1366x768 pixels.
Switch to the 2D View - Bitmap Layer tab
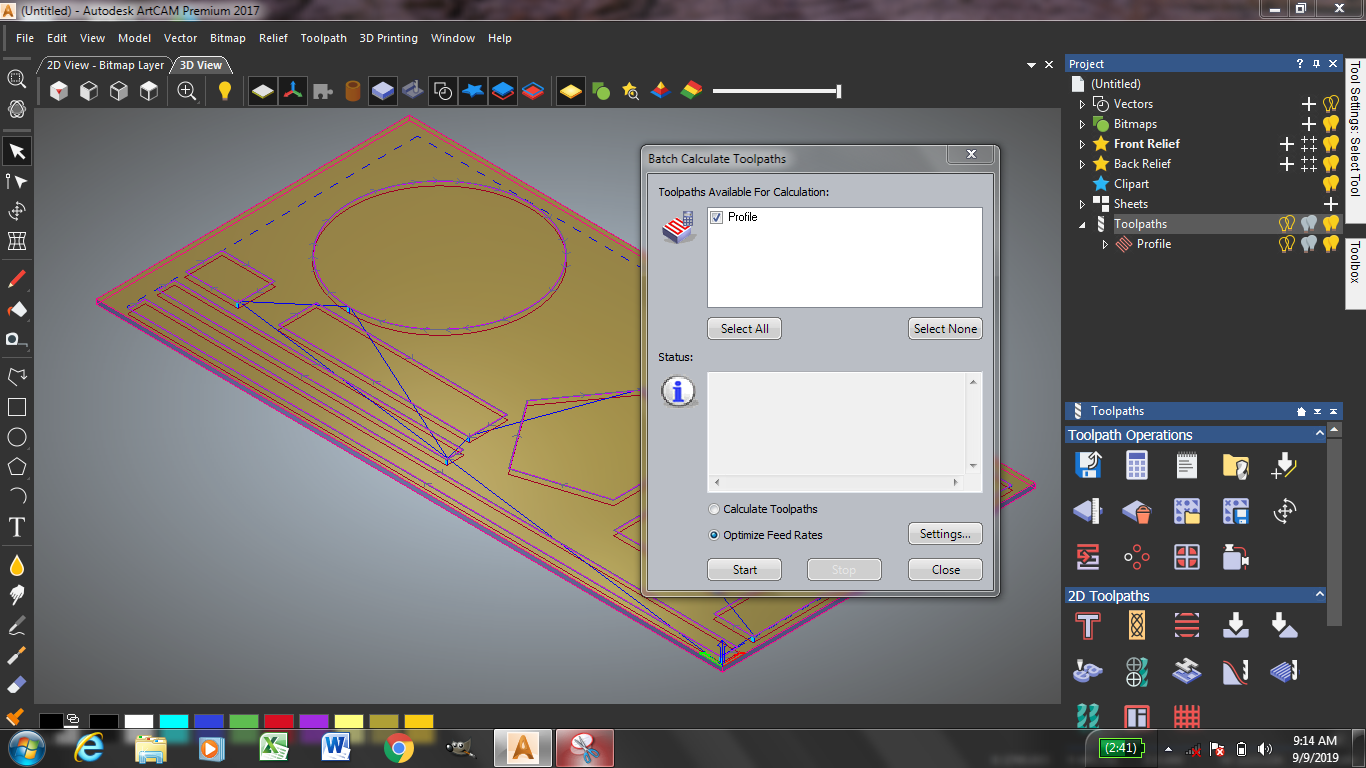(x=105, y=65)
